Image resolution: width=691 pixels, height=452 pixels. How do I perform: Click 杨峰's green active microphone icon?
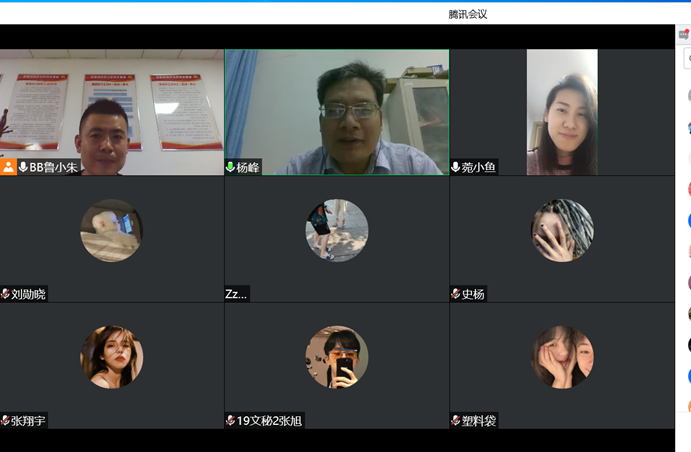coord(230,167)
